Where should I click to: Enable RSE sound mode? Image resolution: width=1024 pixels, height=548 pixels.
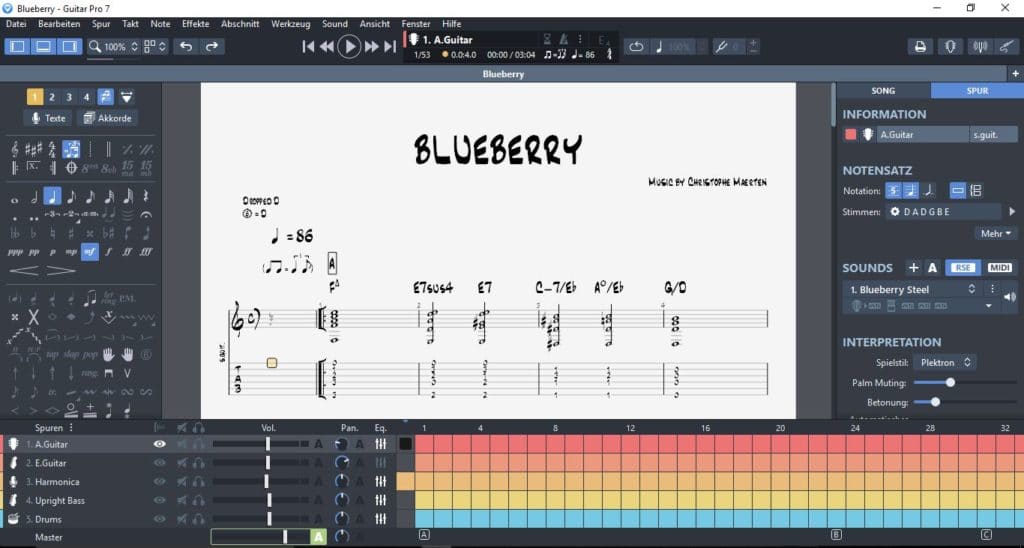pyautogui.click(x=963, y=267)
